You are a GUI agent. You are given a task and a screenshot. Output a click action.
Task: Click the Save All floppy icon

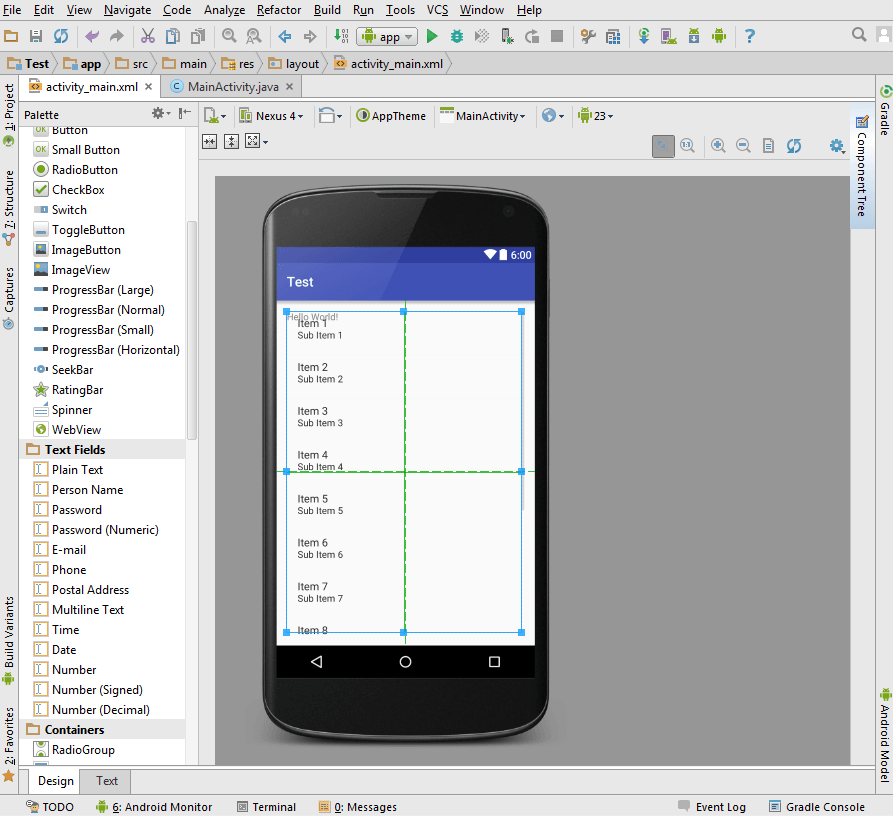coord(36,36)
